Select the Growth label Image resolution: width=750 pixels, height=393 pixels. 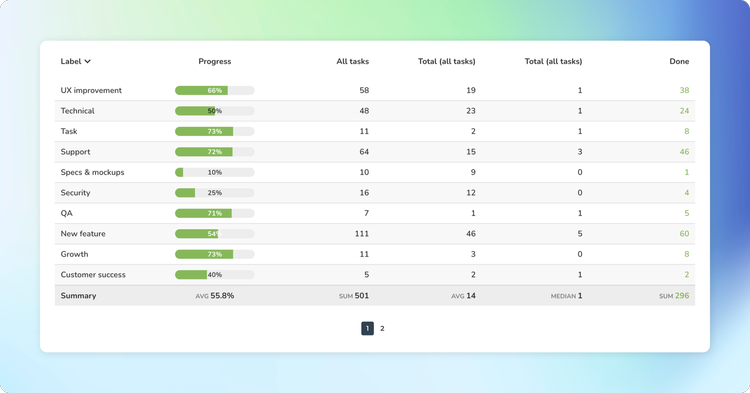(74, 254)
